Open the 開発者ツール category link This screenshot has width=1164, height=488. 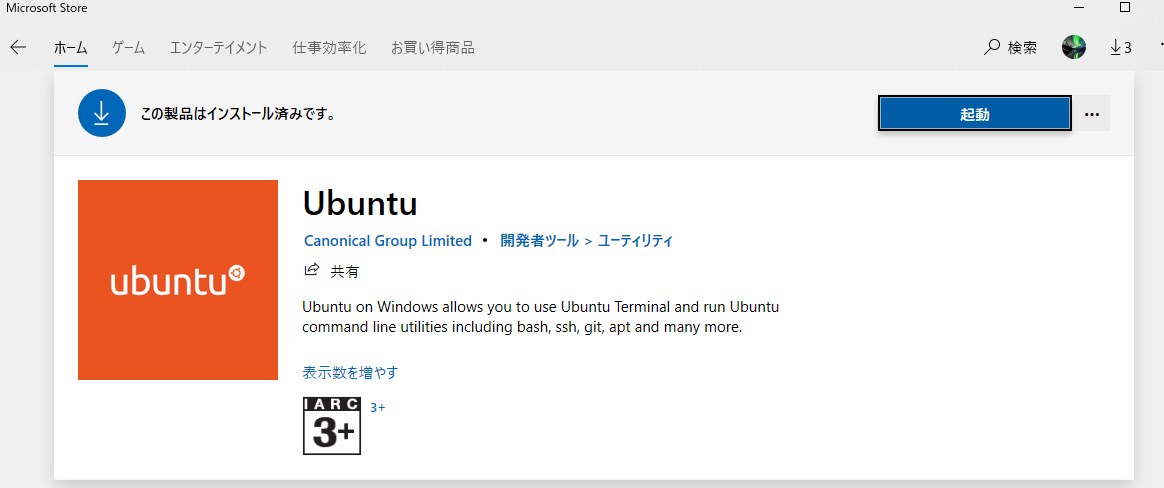pyautogui.click(x=539, y=241)
